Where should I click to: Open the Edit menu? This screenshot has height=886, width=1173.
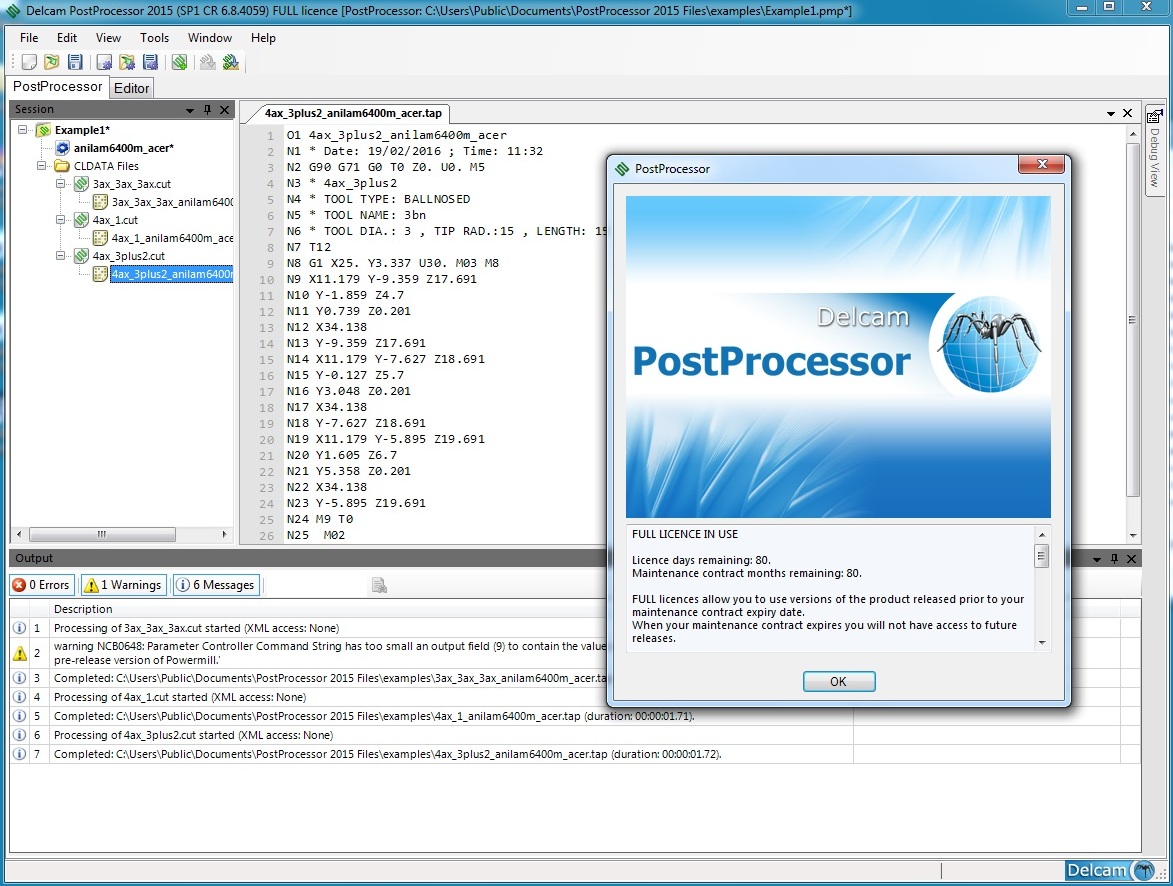tap(67, 37)
